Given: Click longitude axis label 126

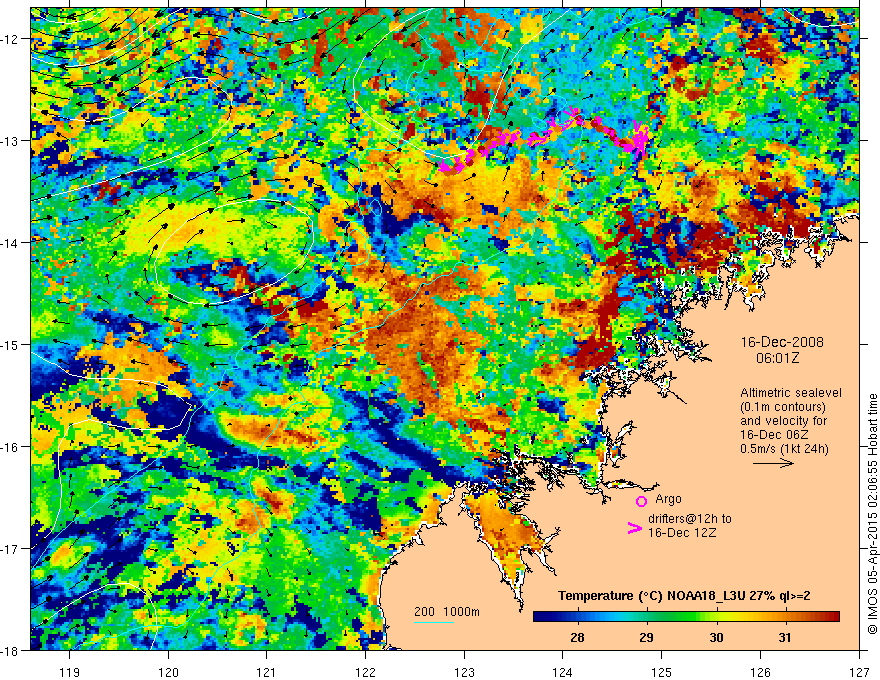Looking at the screenshot, I should pos(760,672).
